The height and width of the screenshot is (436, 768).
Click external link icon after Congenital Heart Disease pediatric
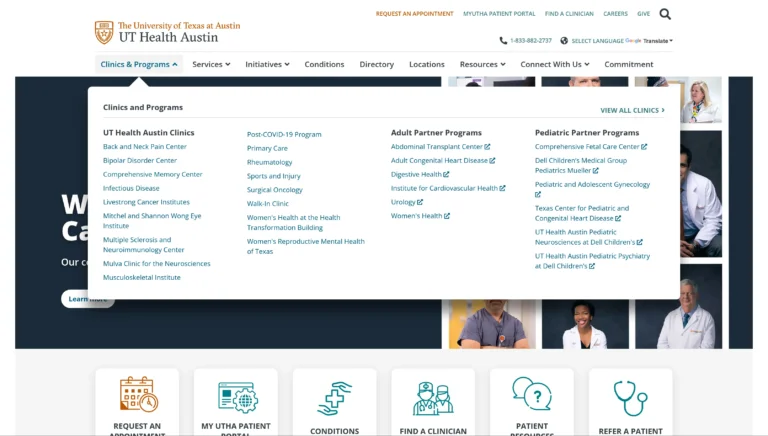pyautogui.click(x=618, y=218)
